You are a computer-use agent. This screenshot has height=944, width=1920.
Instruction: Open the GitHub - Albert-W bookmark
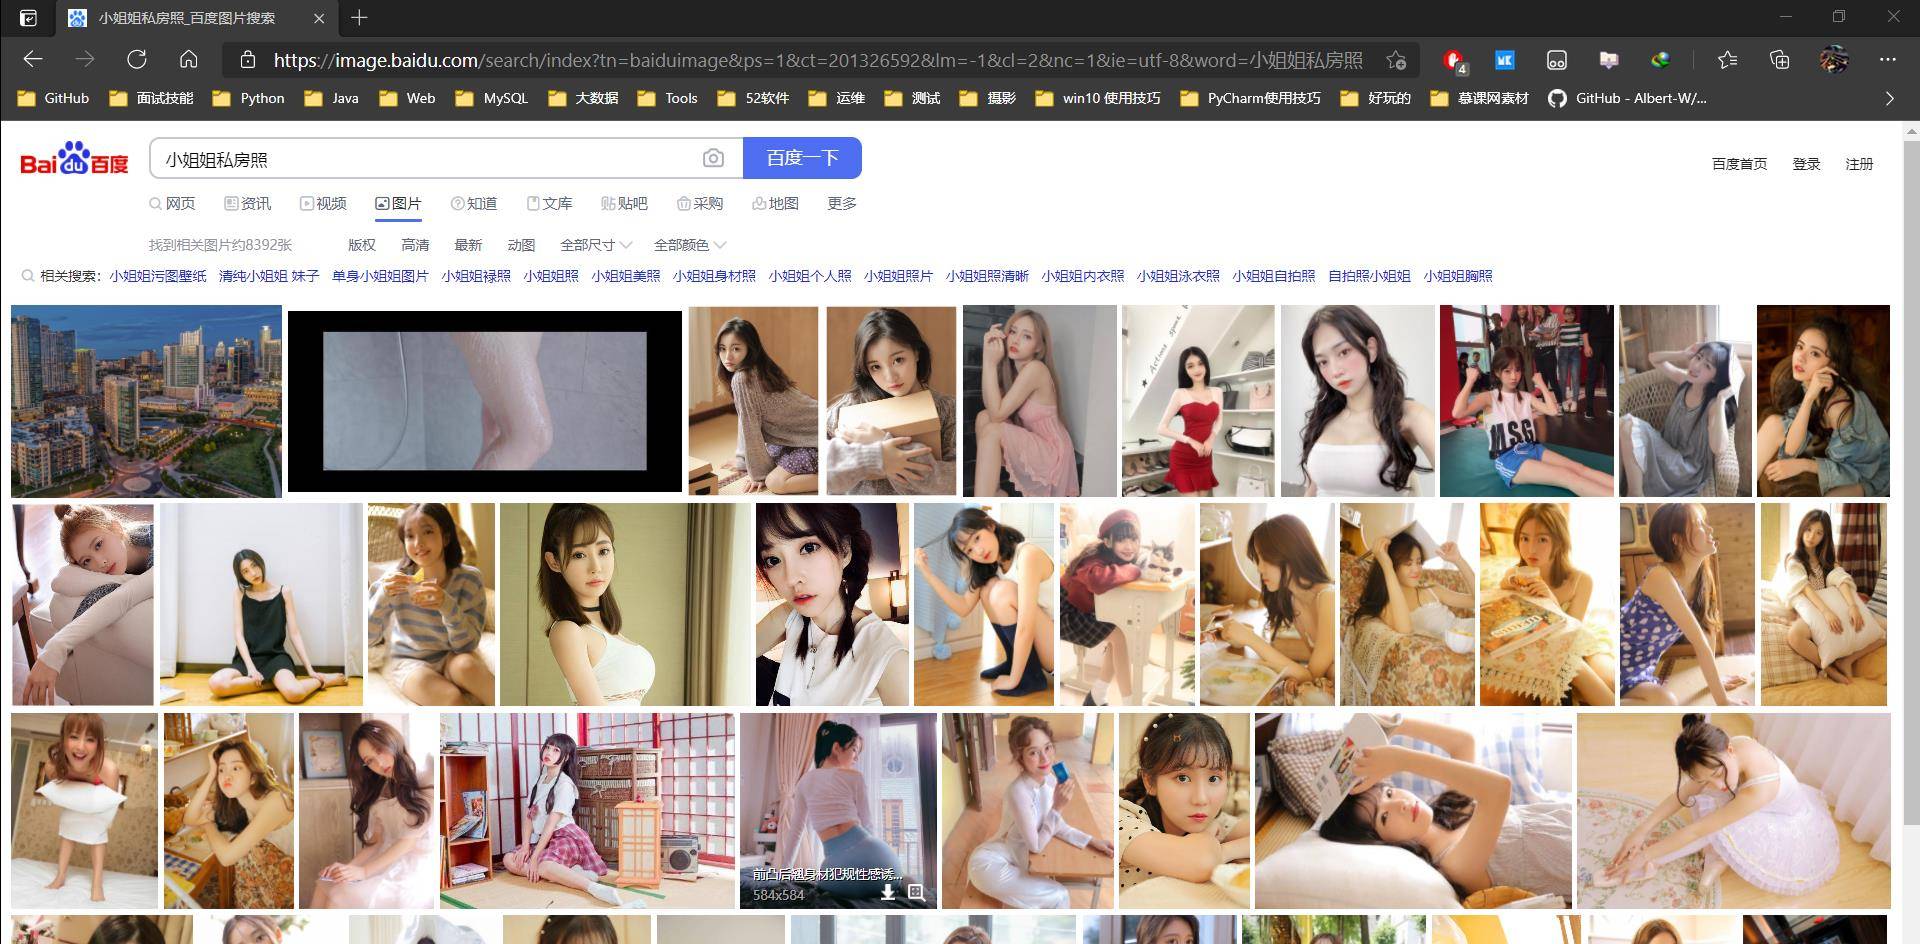(x=1627, y=98)
